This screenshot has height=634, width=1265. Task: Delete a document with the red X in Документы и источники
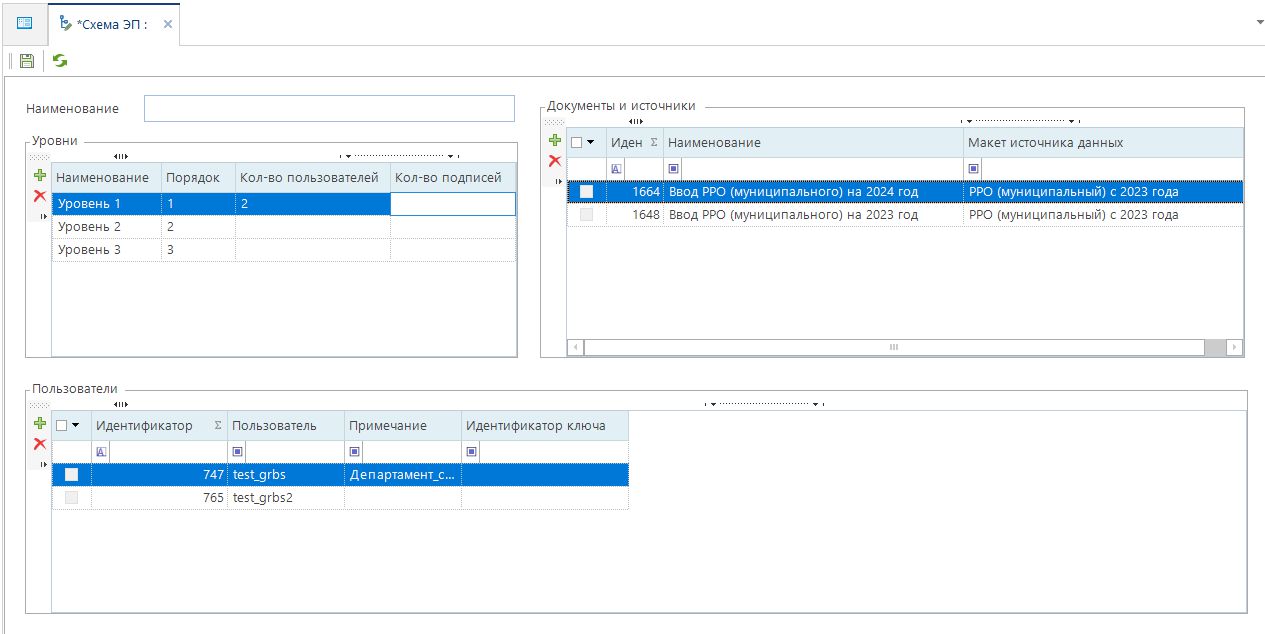click(555, 161)
